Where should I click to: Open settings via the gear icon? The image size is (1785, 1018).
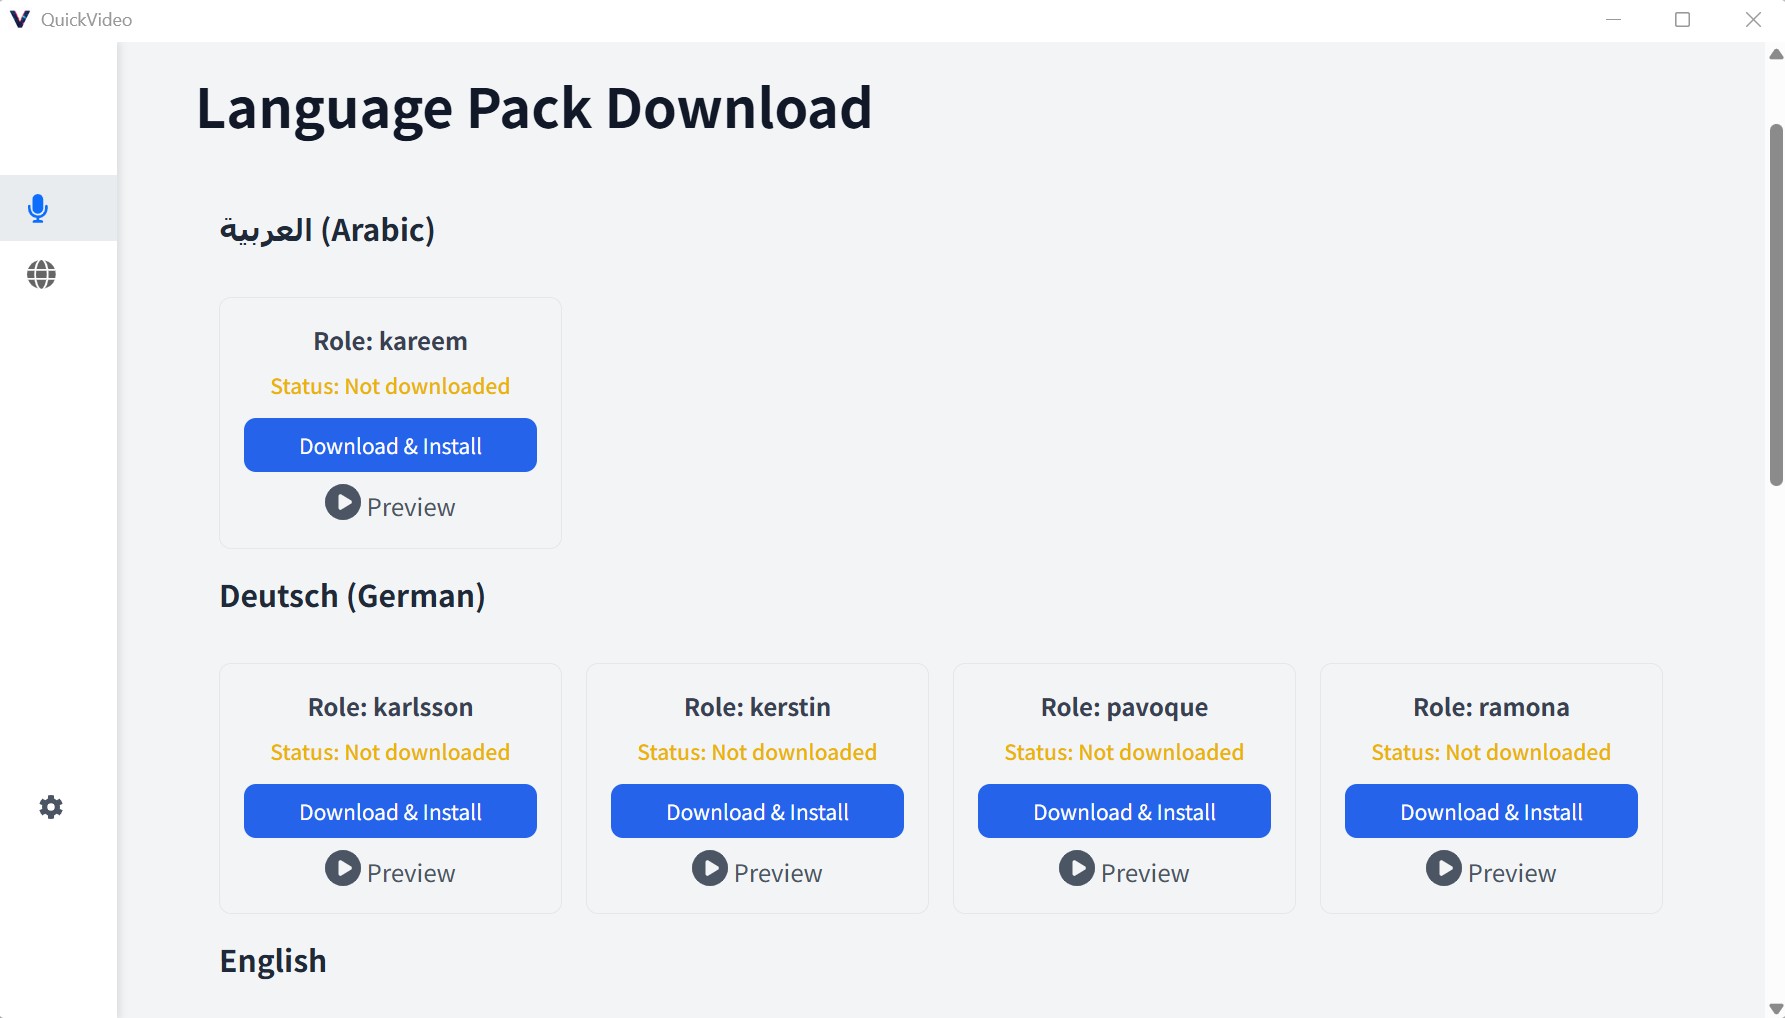[51, 807]
